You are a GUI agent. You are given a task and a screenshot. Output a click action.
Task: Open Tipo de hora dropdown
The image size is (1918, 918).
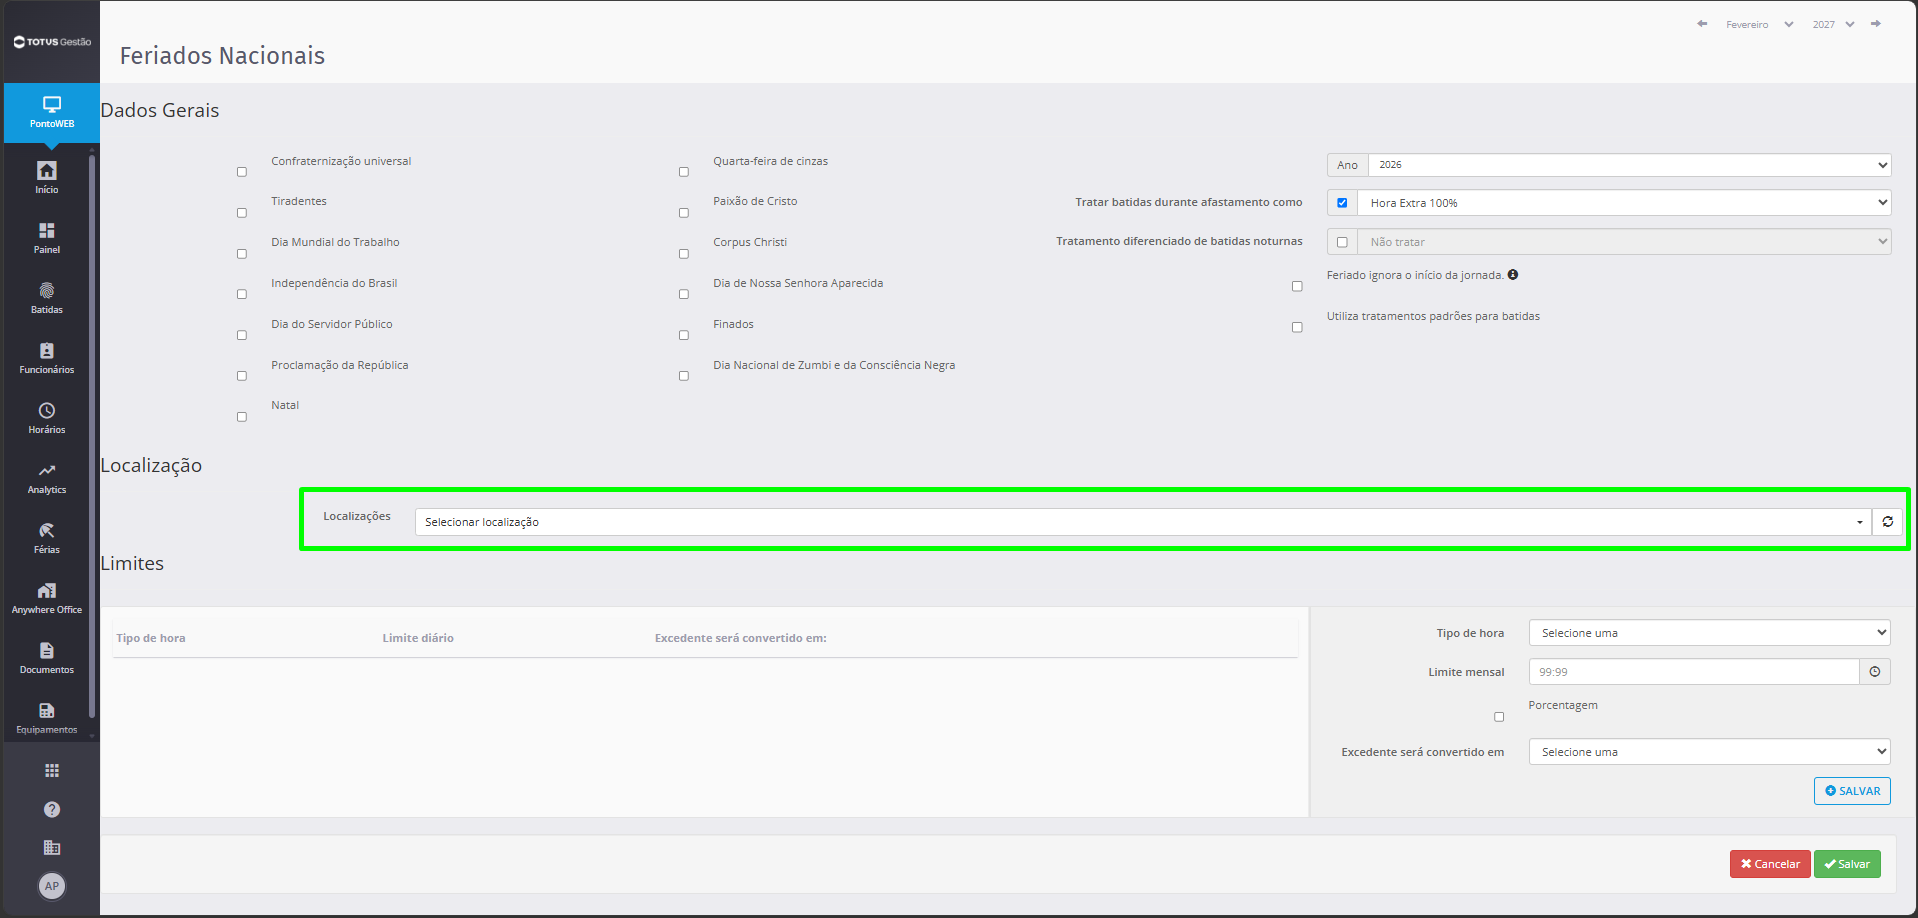pyautogui.click(x=1709, y=633)
